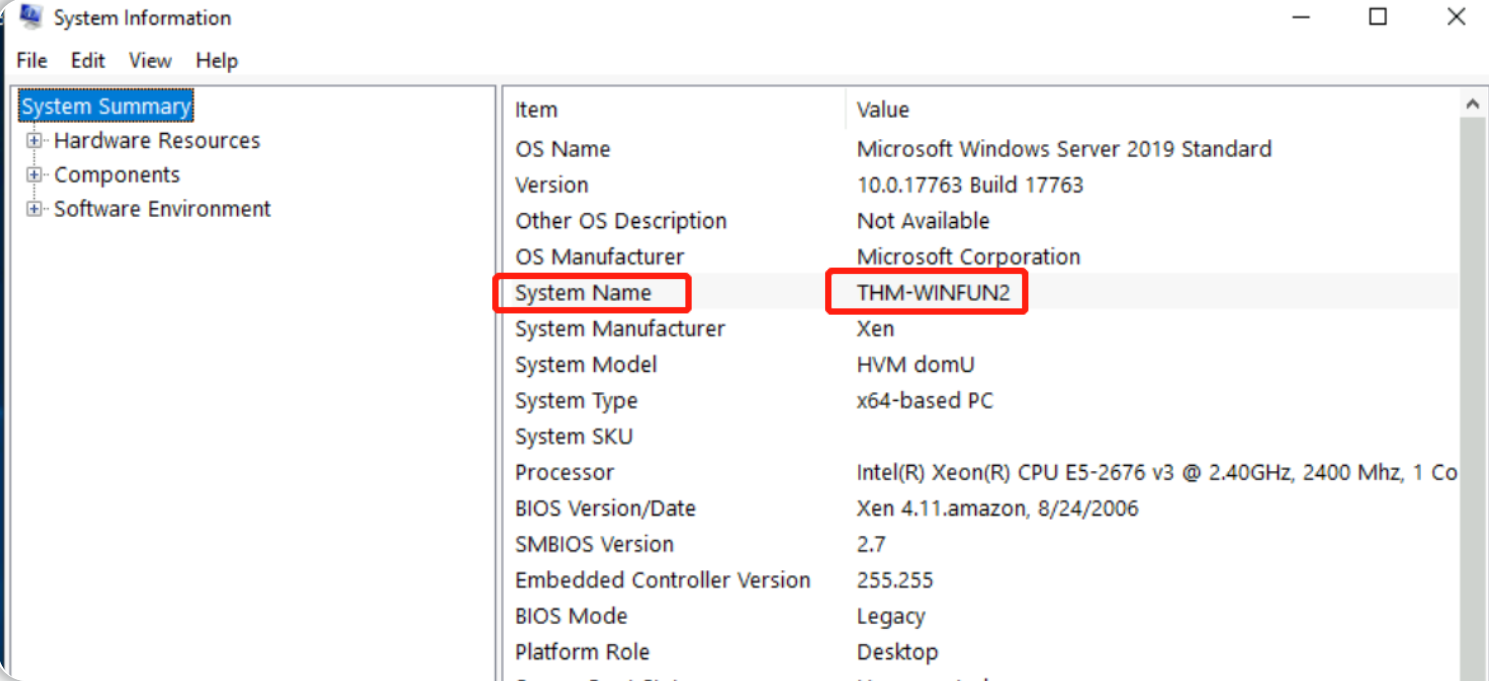Click the vertical scrollbar track

point(1472,398)
